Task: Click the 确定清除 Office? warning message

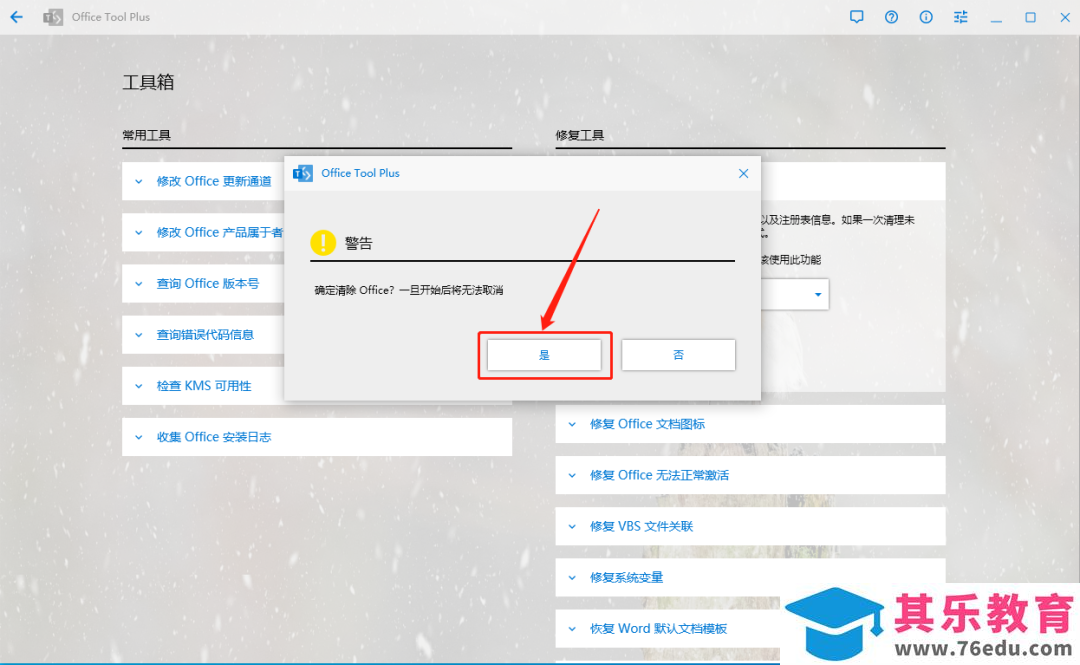Action: 408,290
